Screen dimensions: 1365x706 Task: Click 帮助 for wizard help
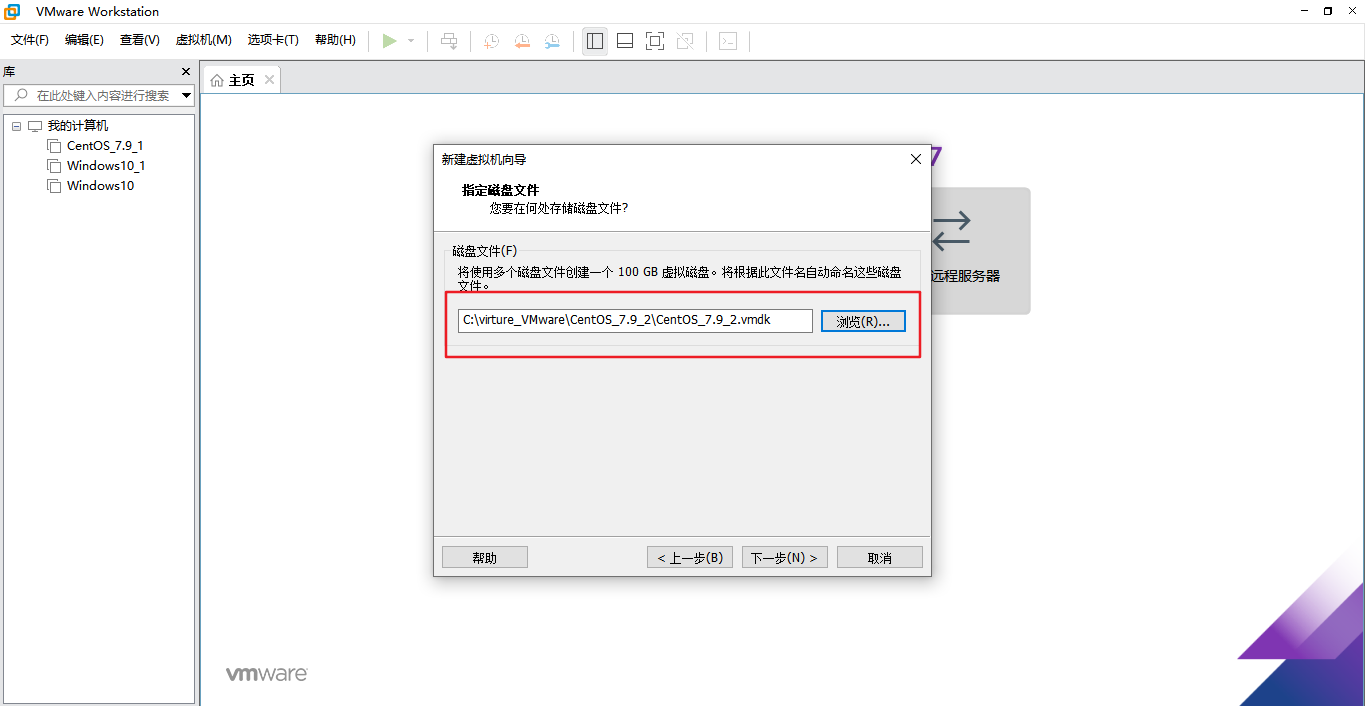484,557
